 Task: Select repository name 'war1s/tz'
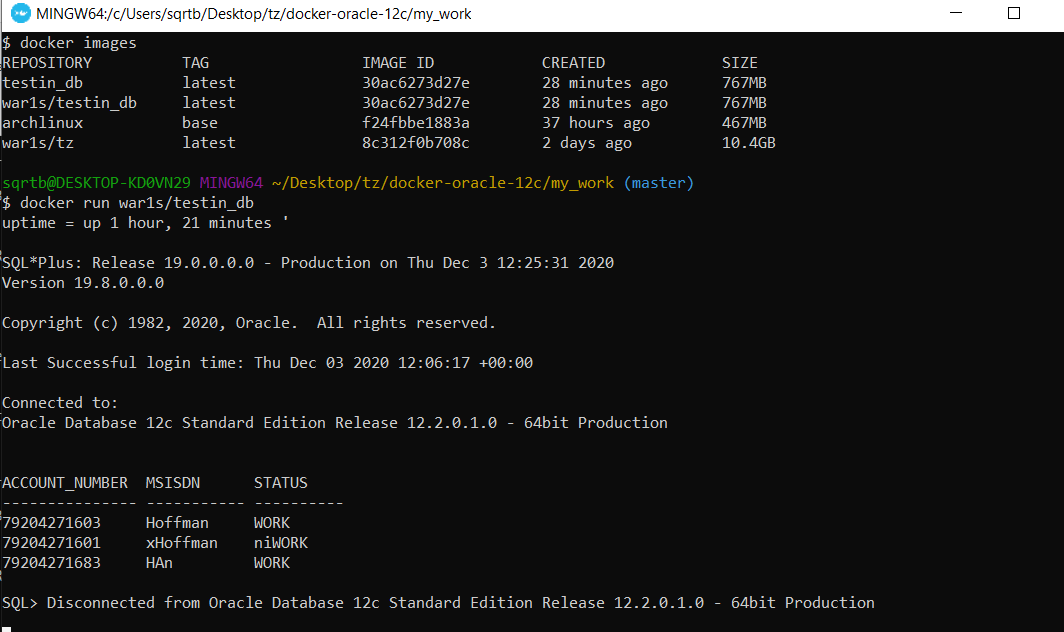38,143
